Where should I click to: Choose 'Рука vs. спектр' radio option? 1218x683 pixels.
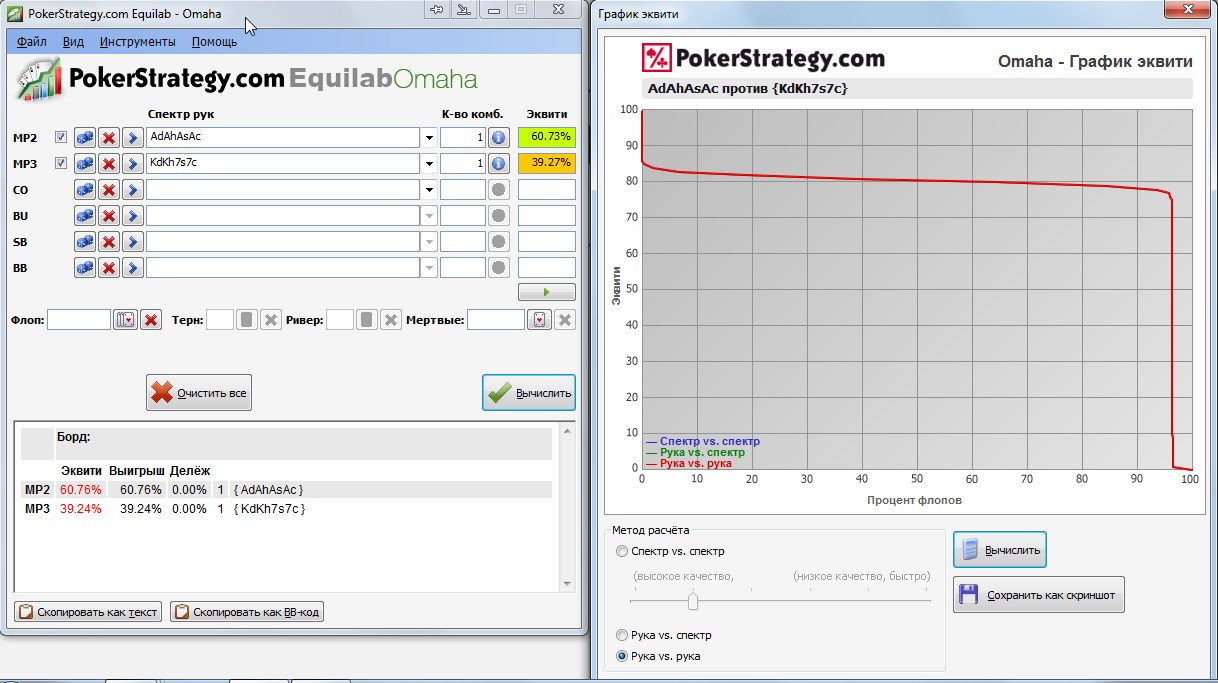pyautogui.click(x=623, y=635)
